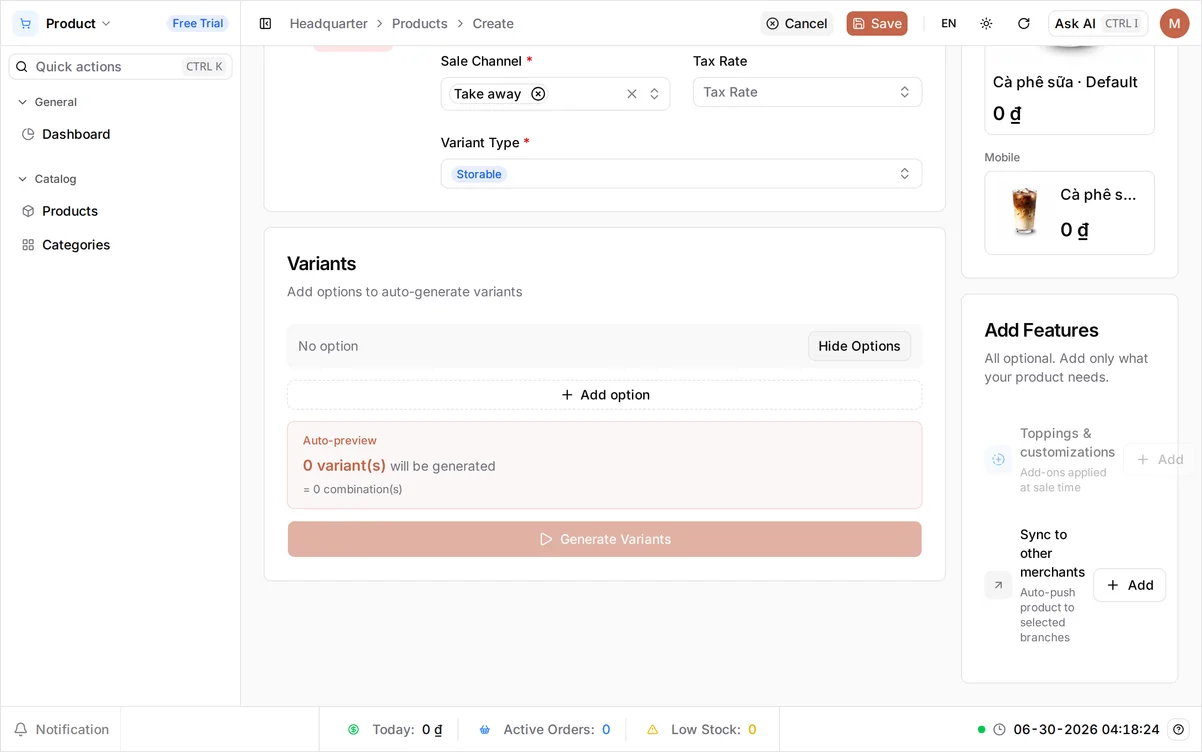
Task: Click the Low Stock count 0
Action: coord(752,730)
